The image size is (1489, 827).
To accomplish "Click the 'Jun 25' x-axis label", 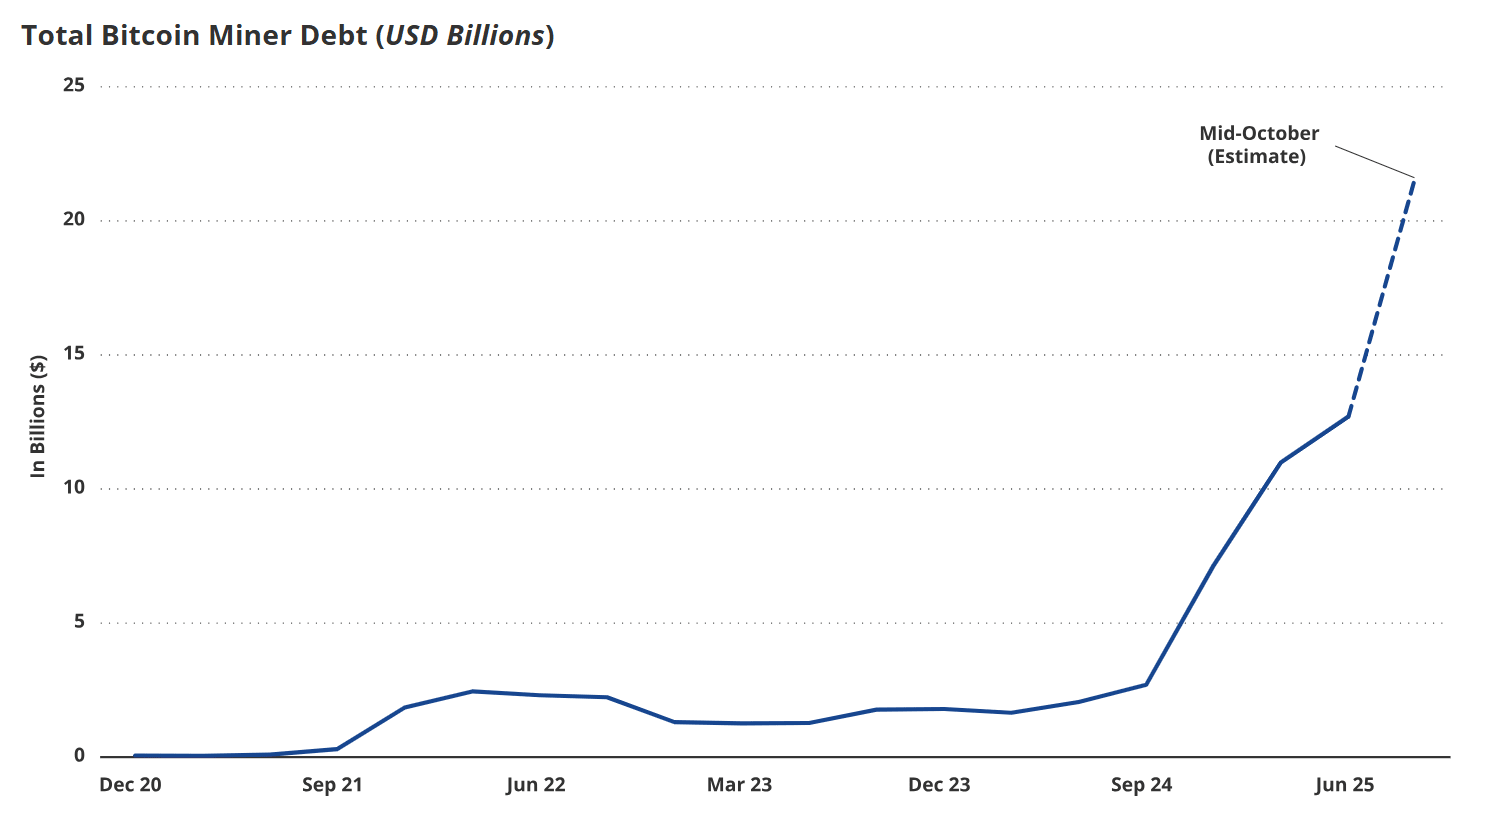I will click(x=1344, y=785).
